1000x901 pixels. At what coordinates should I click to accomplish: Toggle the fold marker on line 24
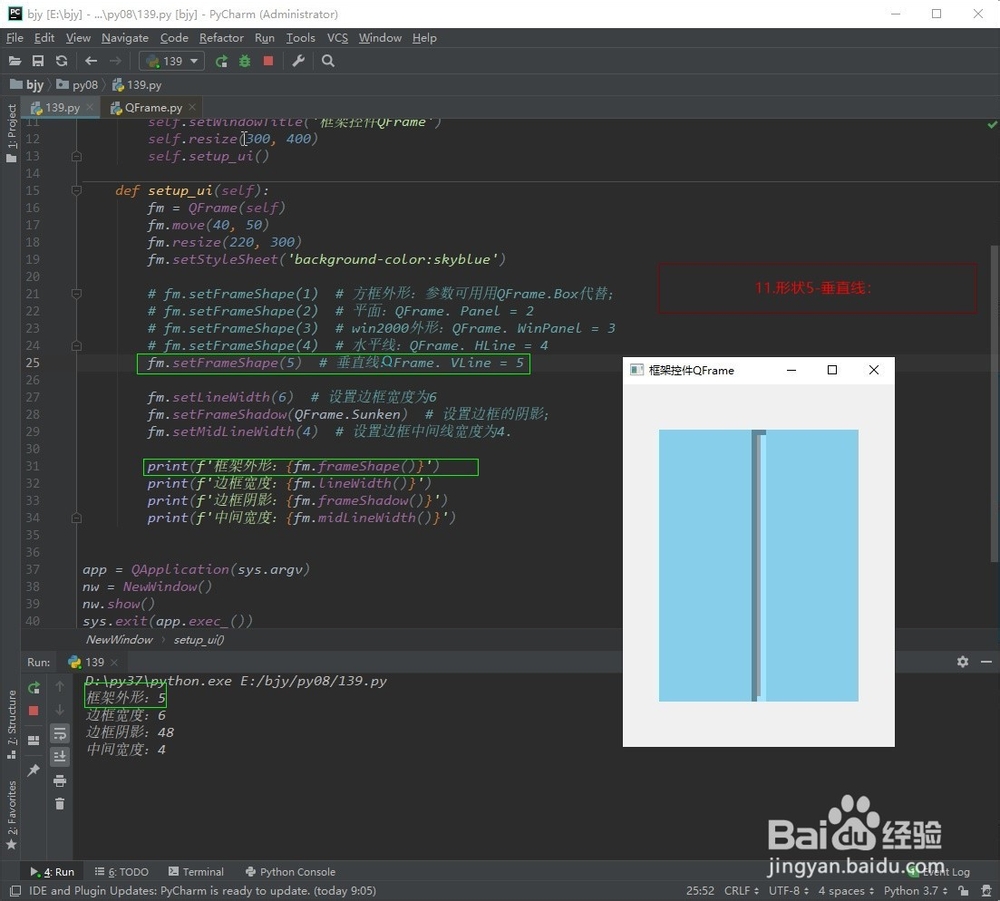[x=77, y=345]
